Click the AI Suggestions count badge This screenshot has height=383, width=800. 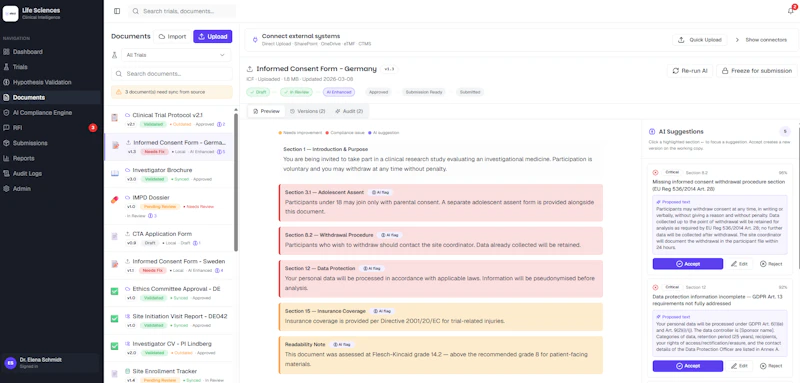click(785, 132)
